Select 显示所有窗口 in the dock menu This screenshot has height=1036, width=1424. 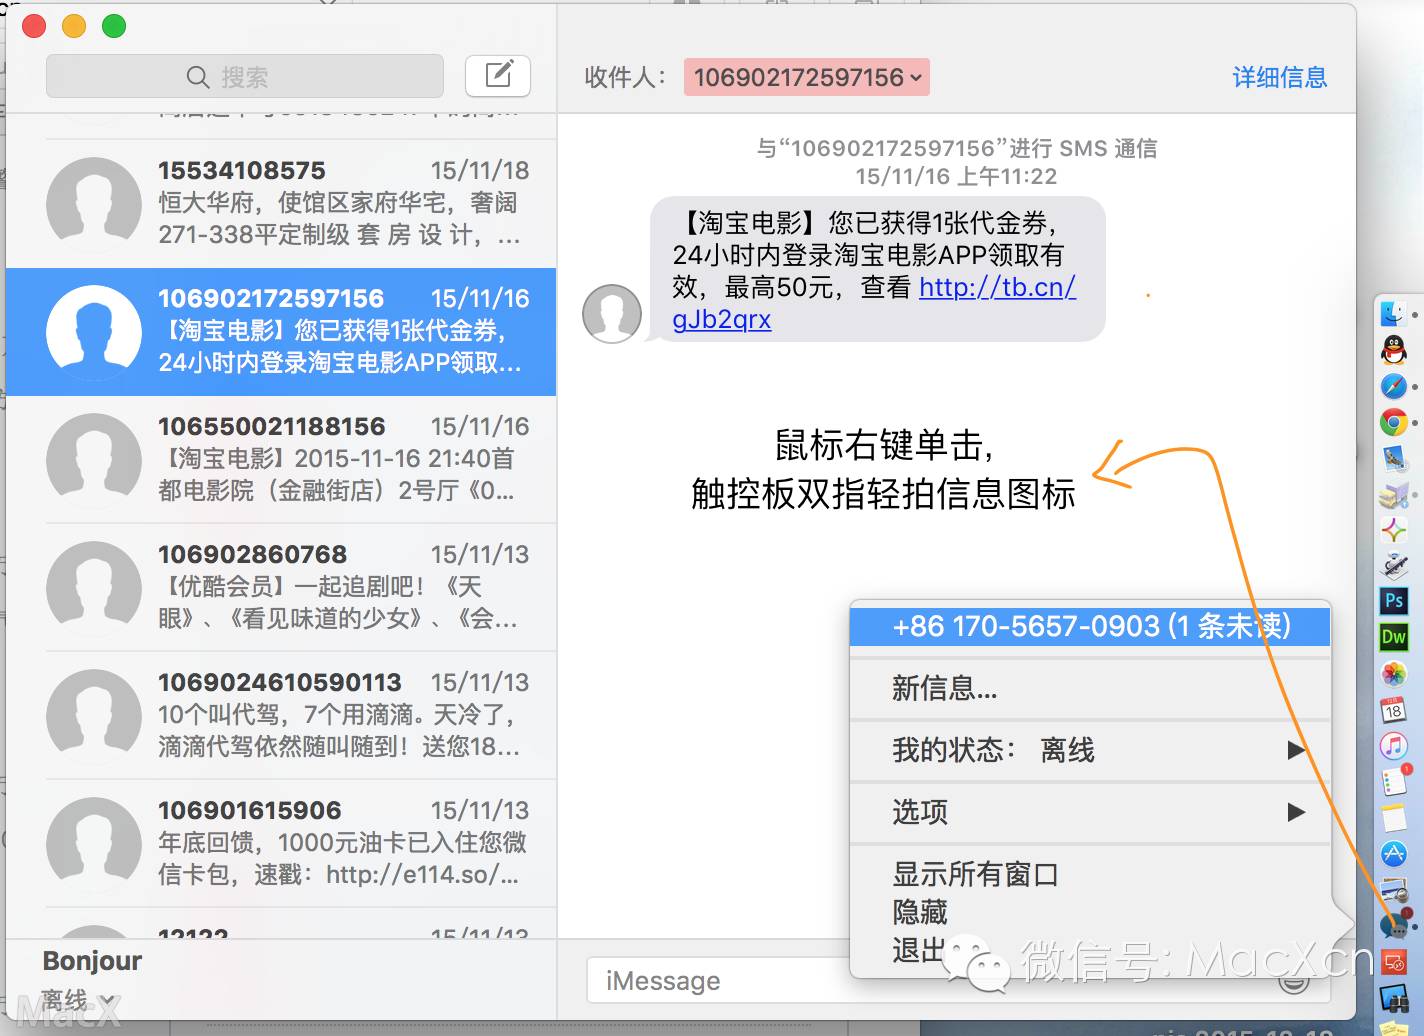pyautogui.click(x=975, y=874)
